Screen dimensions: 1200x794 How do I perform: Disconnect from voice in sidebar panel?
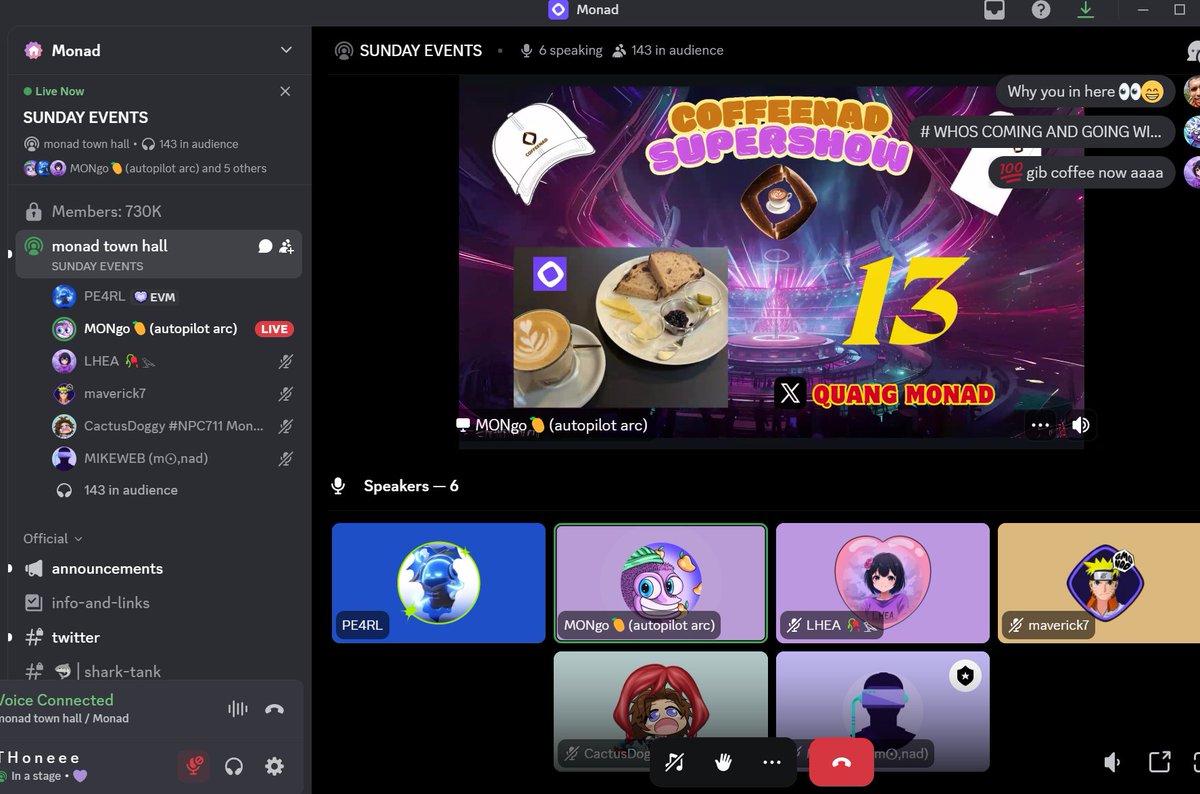tap(274, 709)
